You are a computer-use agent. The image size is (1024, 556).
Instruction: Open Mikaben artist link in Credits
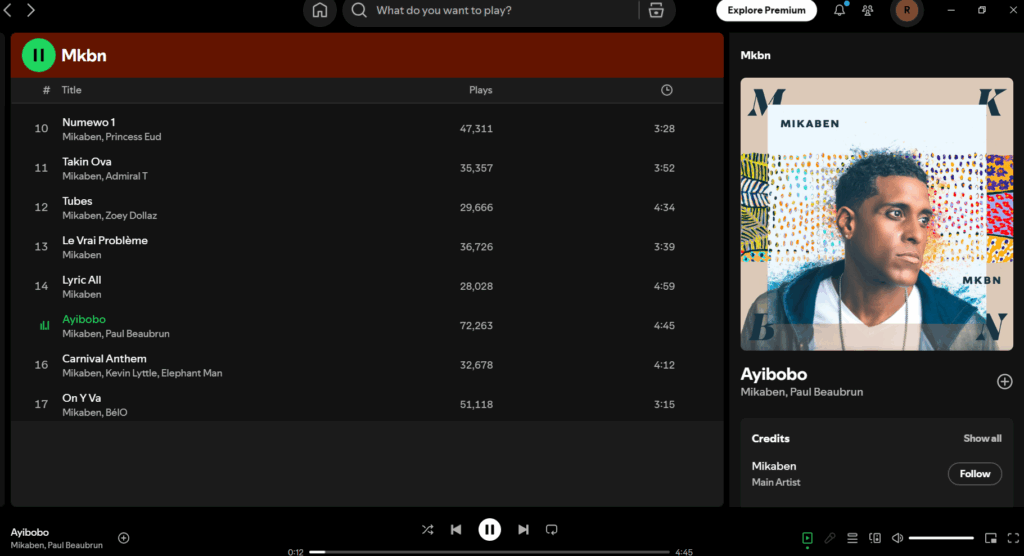[x=773, y=466]
